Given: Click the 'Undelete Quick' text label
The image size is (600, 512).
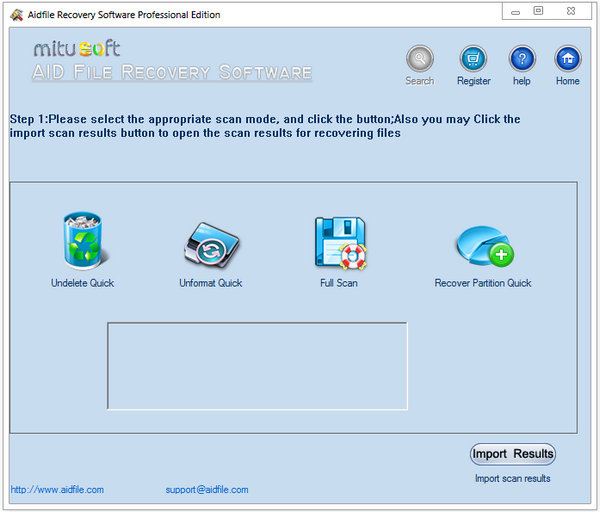Looking at the screenshot, I should tap(82, 283).
